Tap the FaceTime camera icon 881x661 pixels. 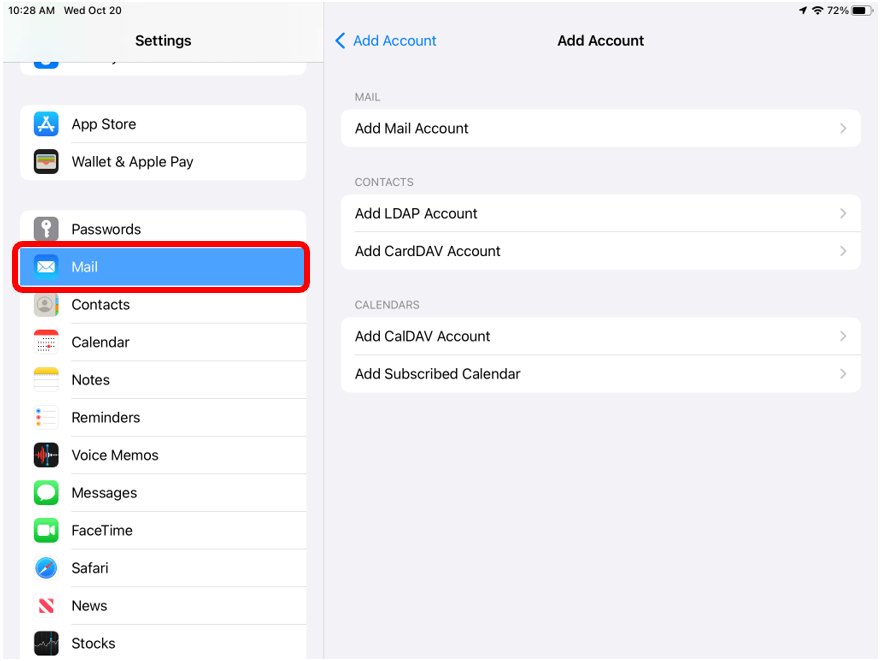pos(46,531)
